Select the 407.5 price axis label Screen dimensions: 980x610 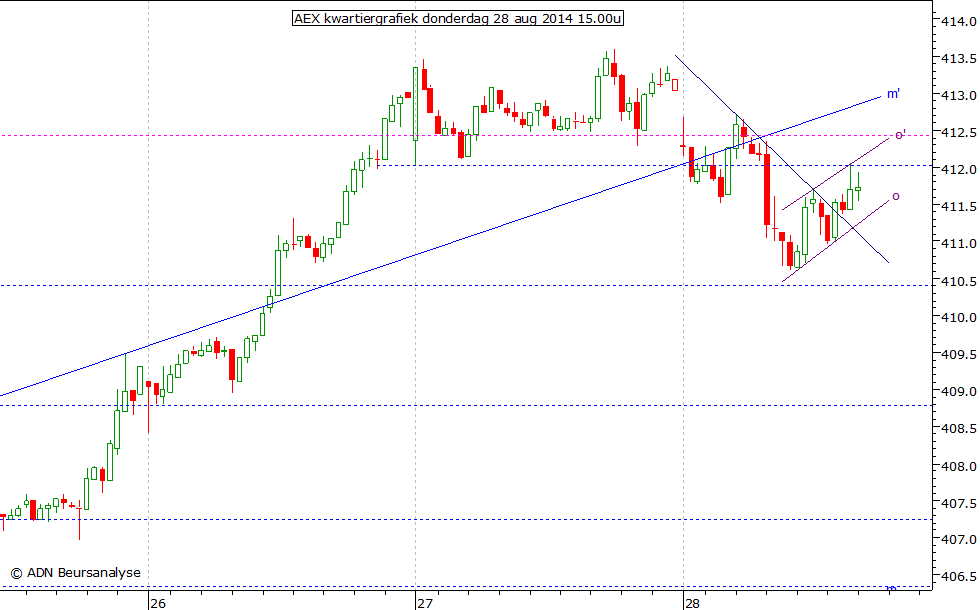click(x=959, y=502)
